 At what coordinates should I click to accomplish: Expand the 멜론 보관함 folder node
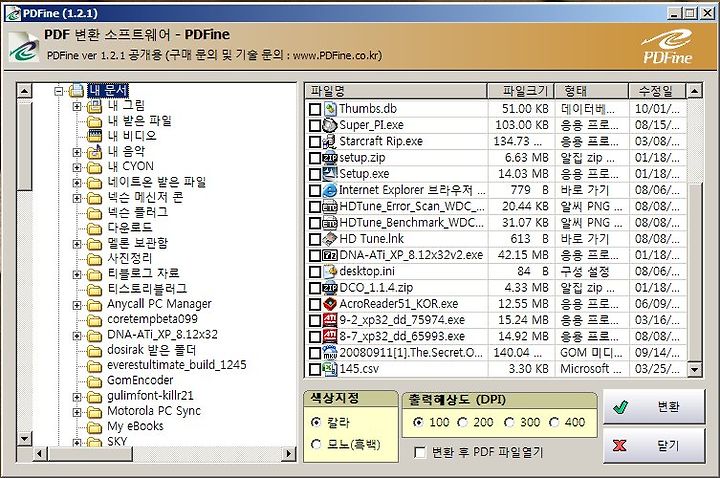pos(77,244)
